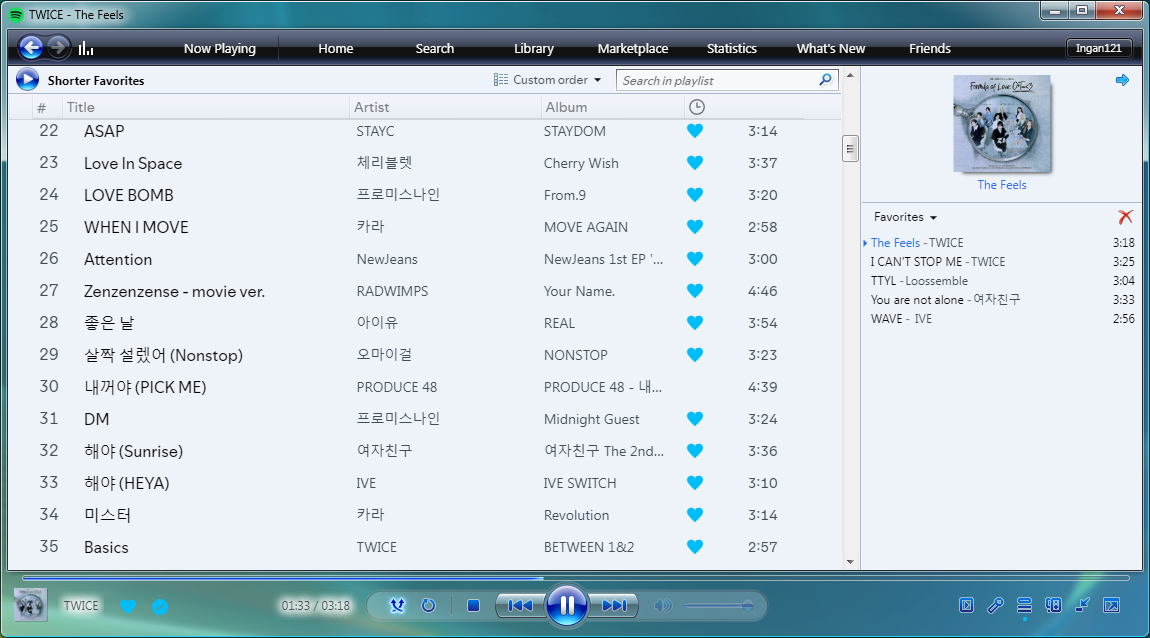Select WAVE - IVE in queue
Image resolution: width=1150 pixels, height=638 pixels.
pos(1002,319)
